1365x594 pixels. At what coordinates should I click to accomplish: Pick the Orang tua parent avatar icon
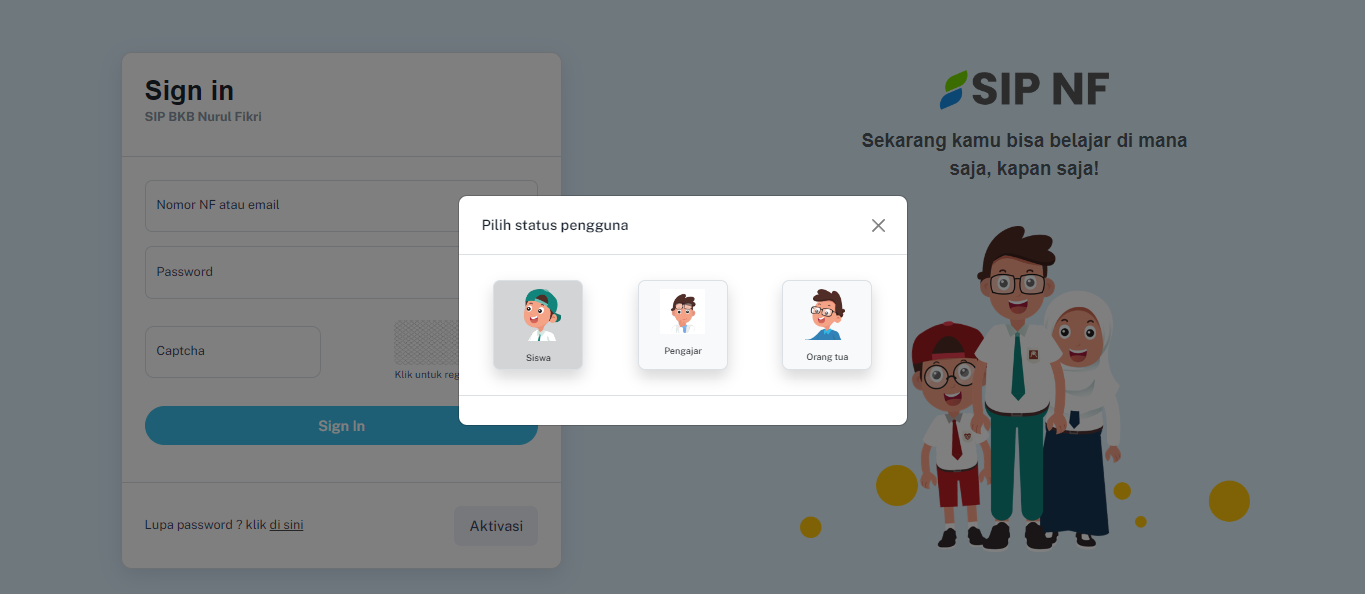(826, 315)
